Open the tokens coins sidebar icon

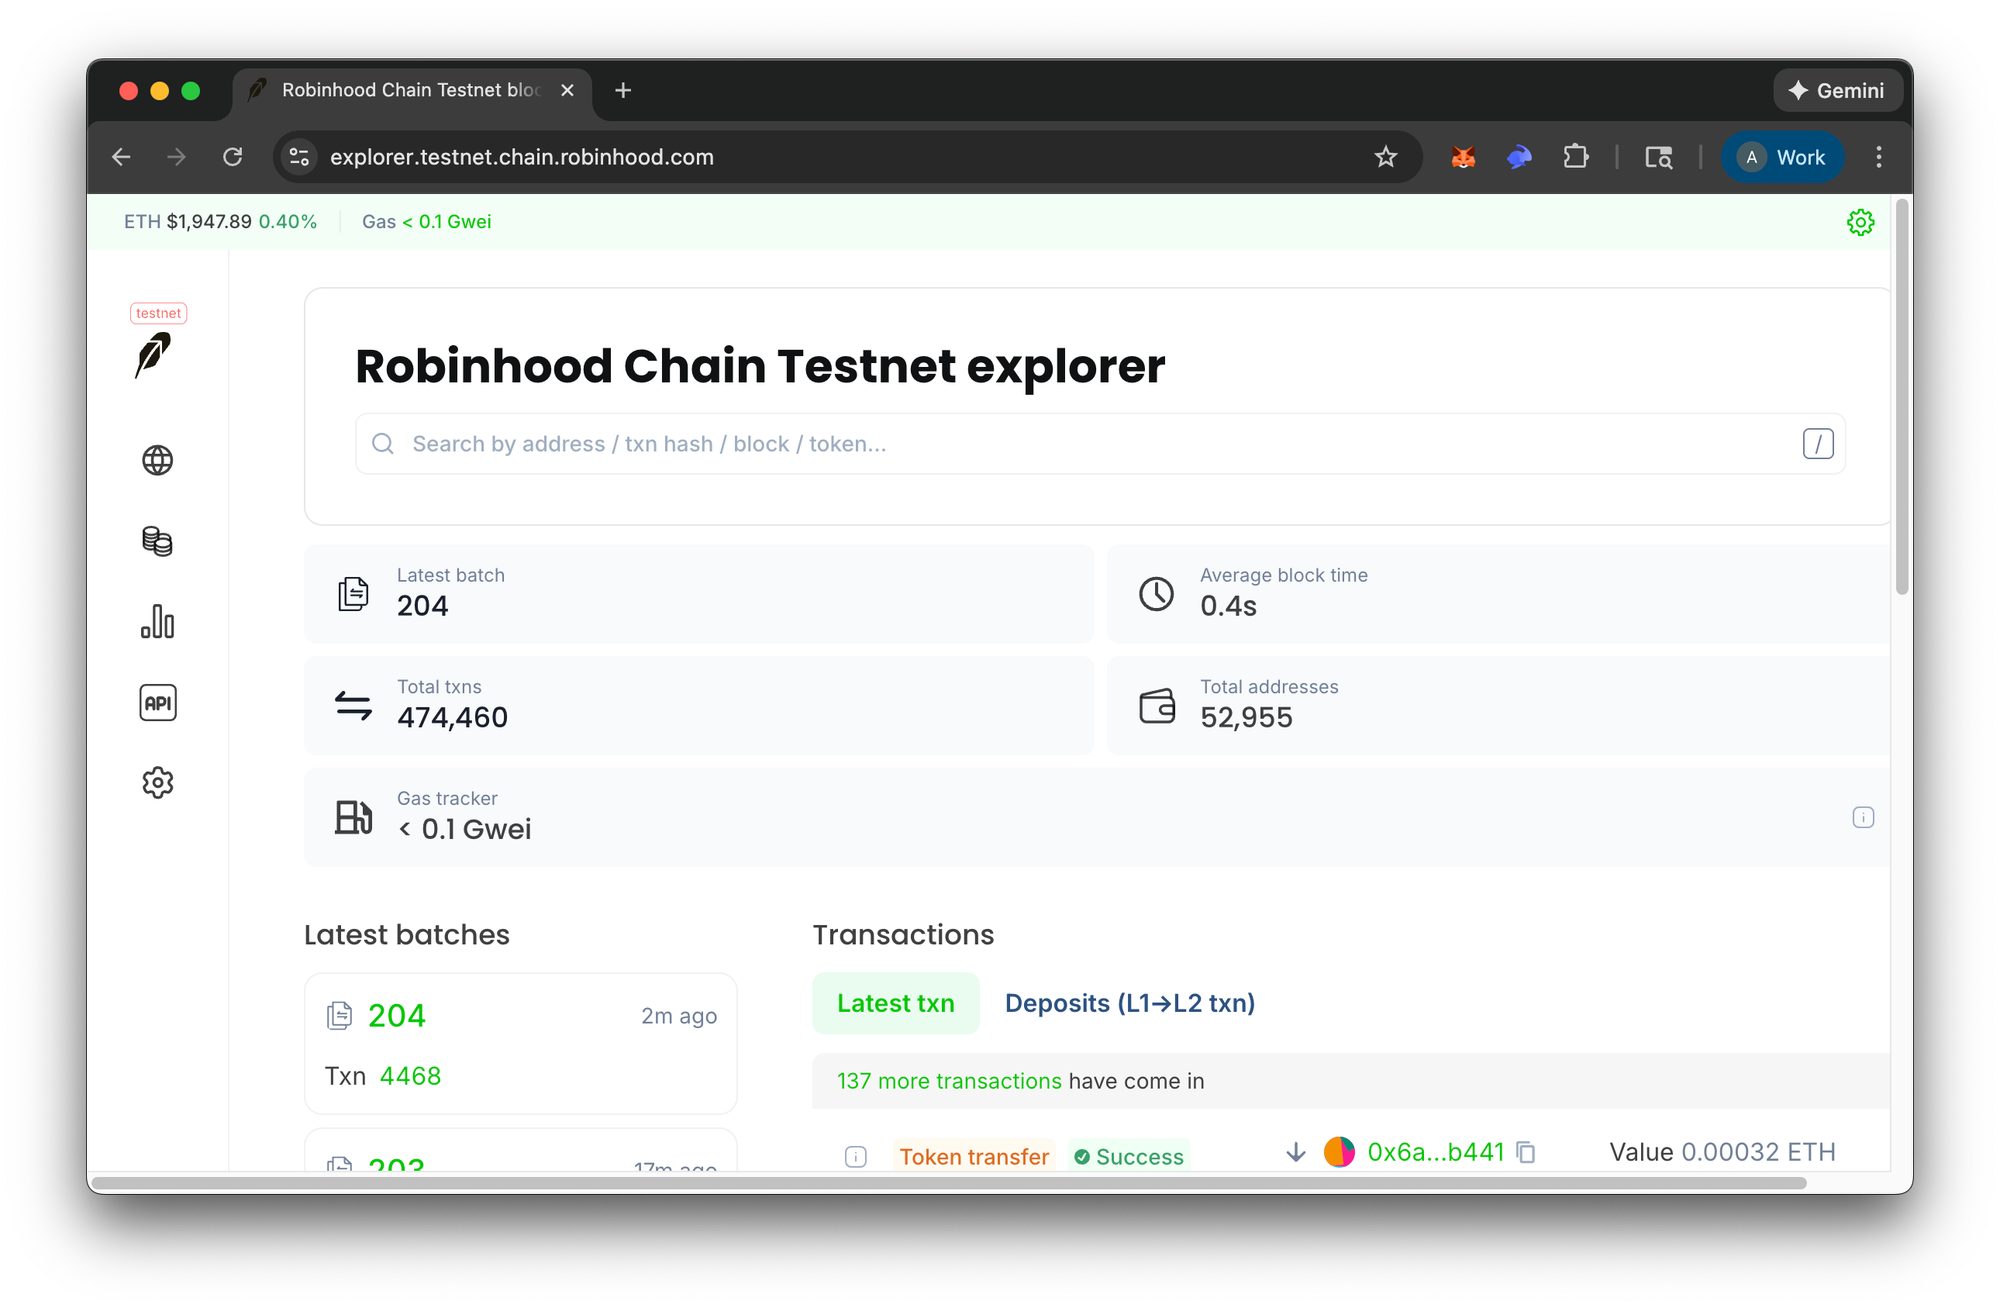(x=157, y=541)
